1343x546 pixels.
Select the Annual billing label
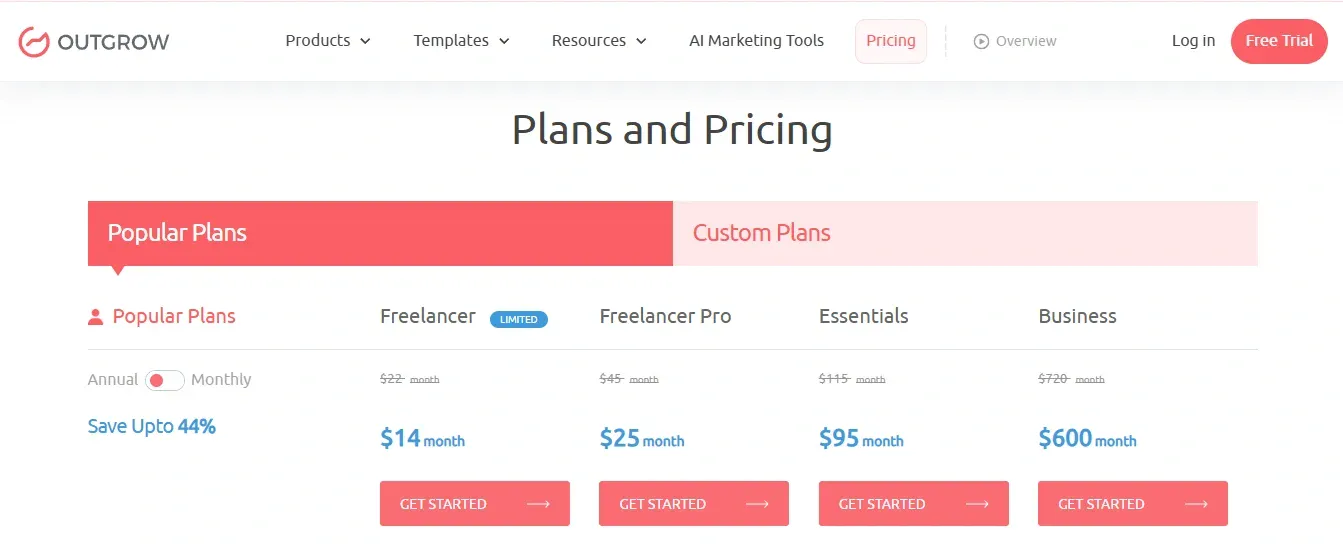(113, 380)
